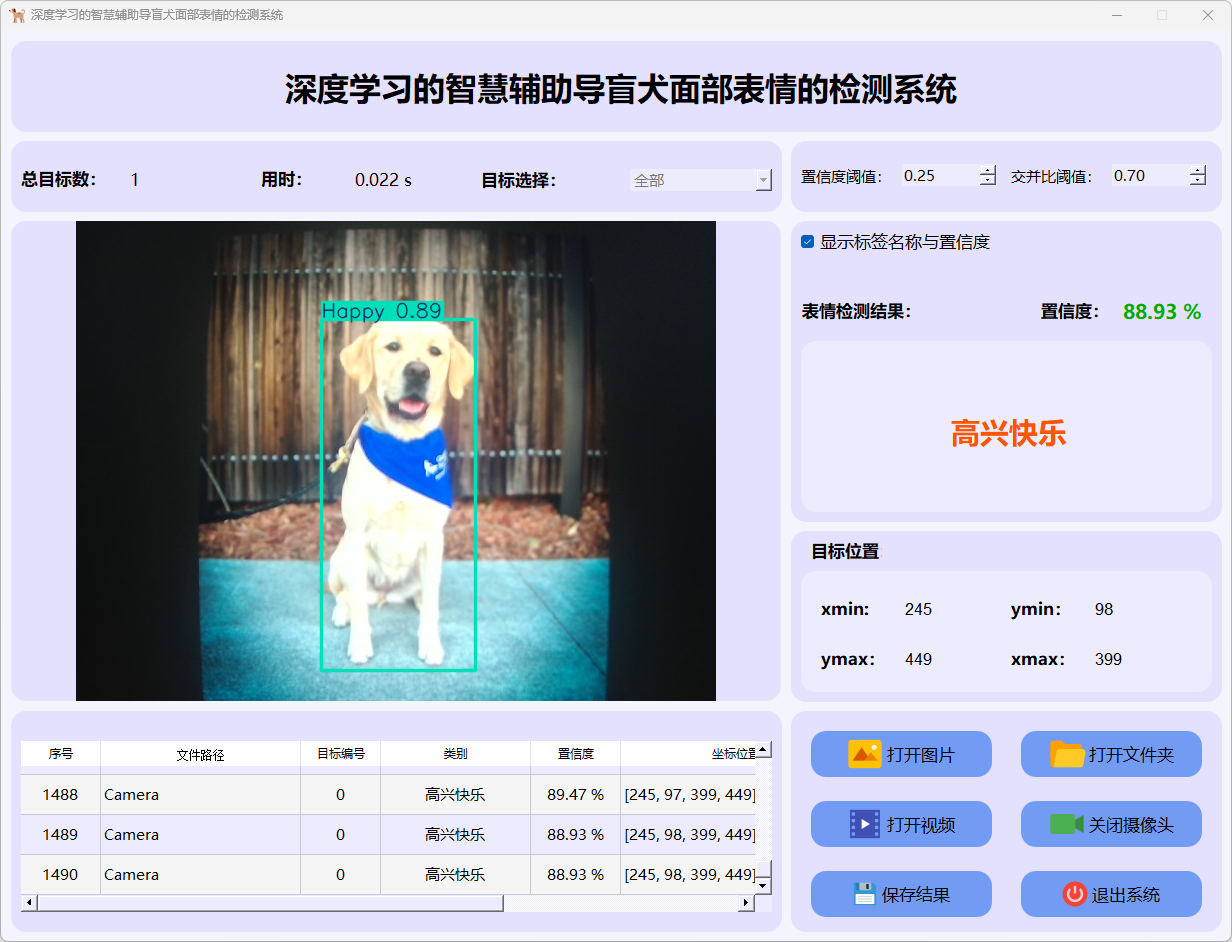Increase the confidence threshold with up arrow
This screenshot has height=942, width=1232.
point(988,171)
